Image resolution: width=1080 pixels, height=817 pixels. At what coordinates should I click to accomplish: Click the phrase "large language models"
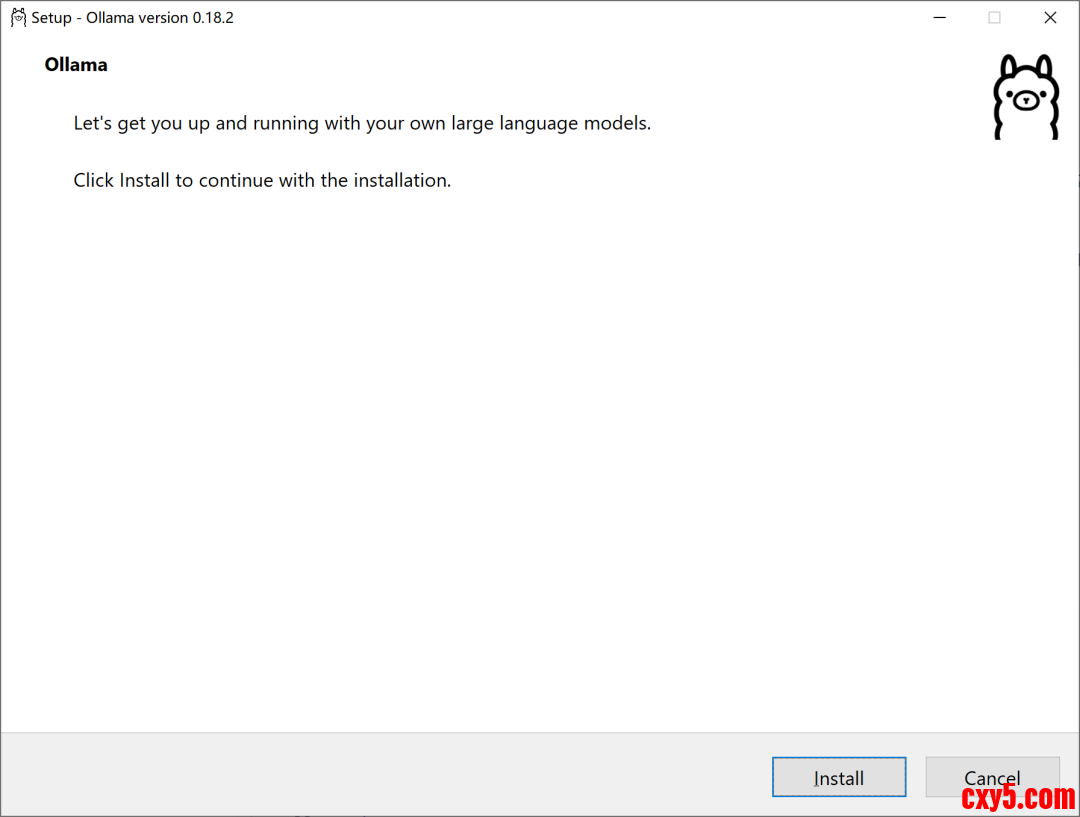tap(551, 124)
